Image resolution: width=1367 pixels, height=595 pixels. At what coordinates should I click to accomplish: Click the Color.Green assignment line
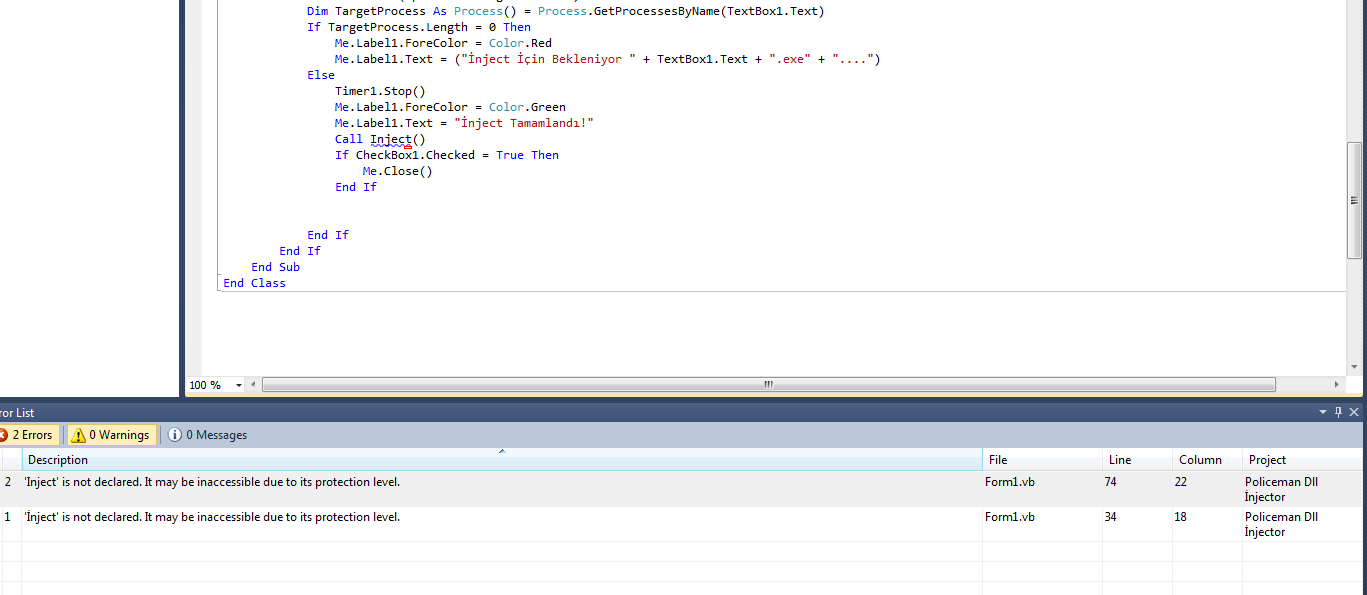pyautogui.click(x=450, y=107)
